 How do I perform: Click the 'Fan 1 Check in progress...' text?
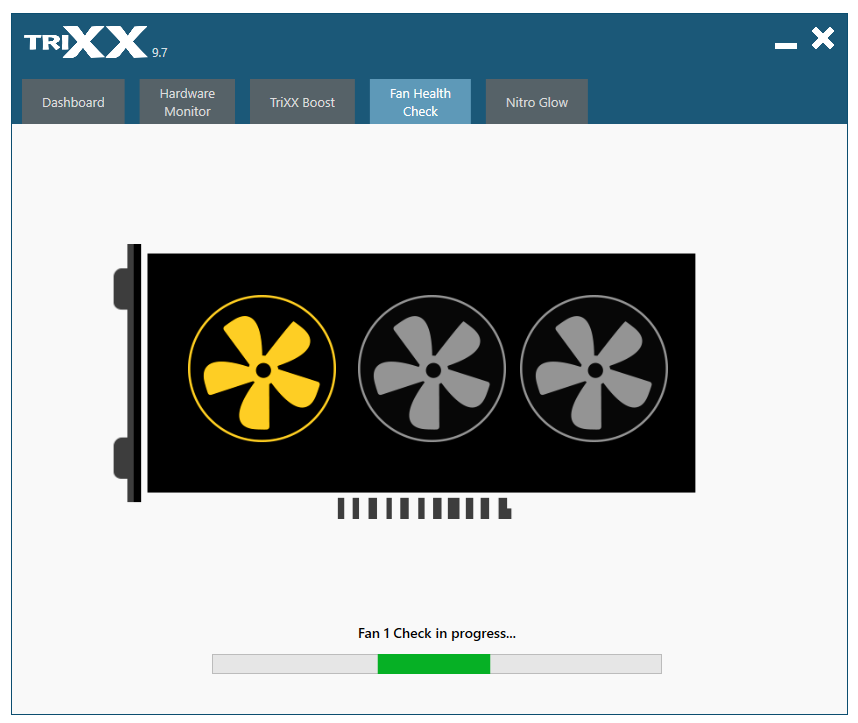point(437,633)
